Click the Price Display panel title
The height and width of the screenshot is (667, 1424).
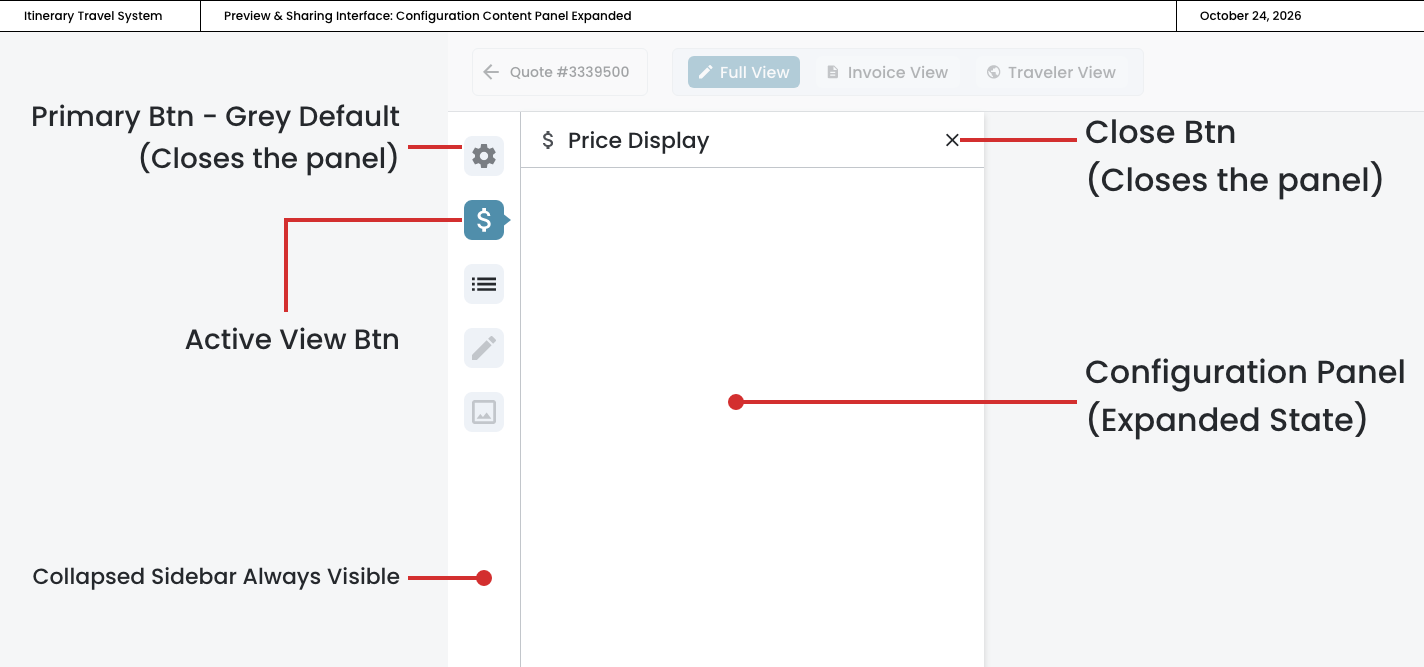[638, 141]
